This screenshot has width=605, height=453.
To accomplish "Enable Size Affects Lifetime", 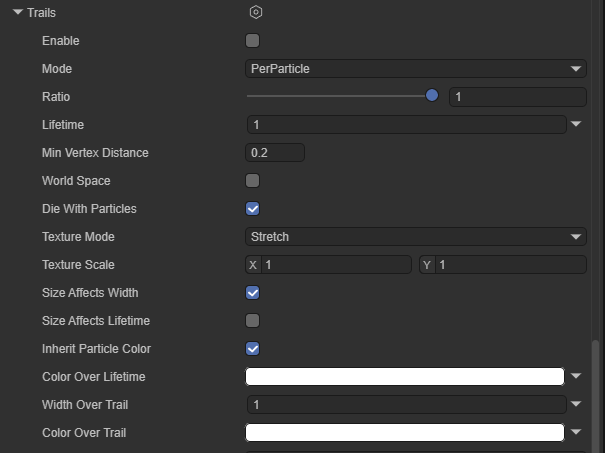I will [x=252, y=321].
